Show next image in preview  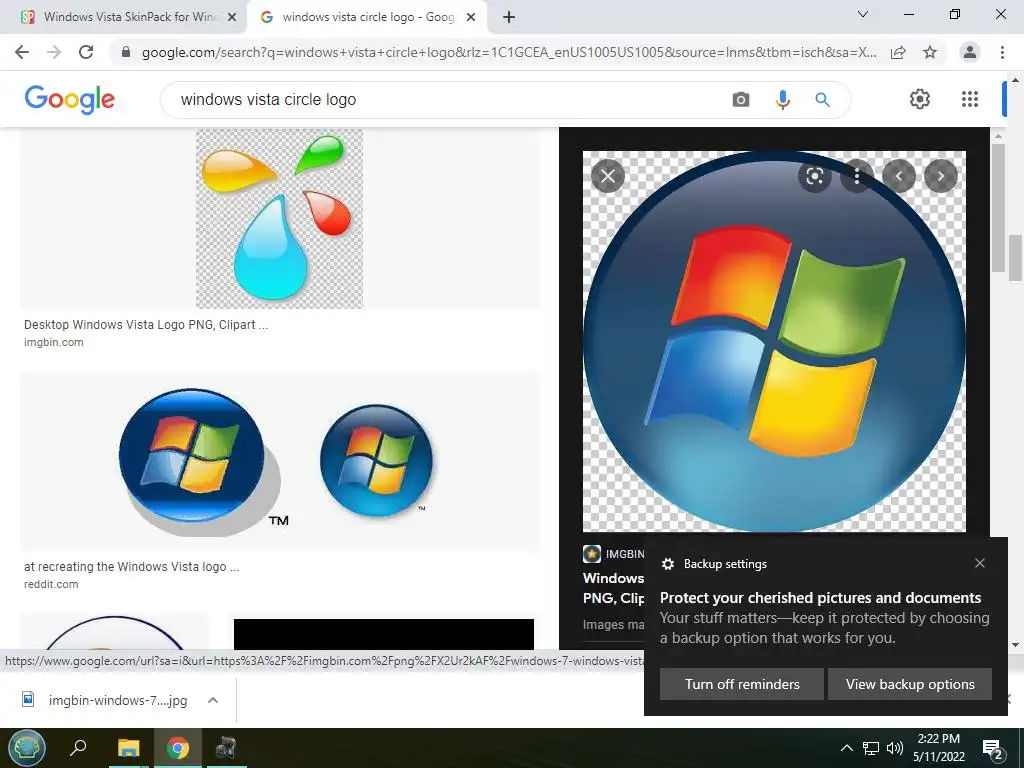click(940, 176)
